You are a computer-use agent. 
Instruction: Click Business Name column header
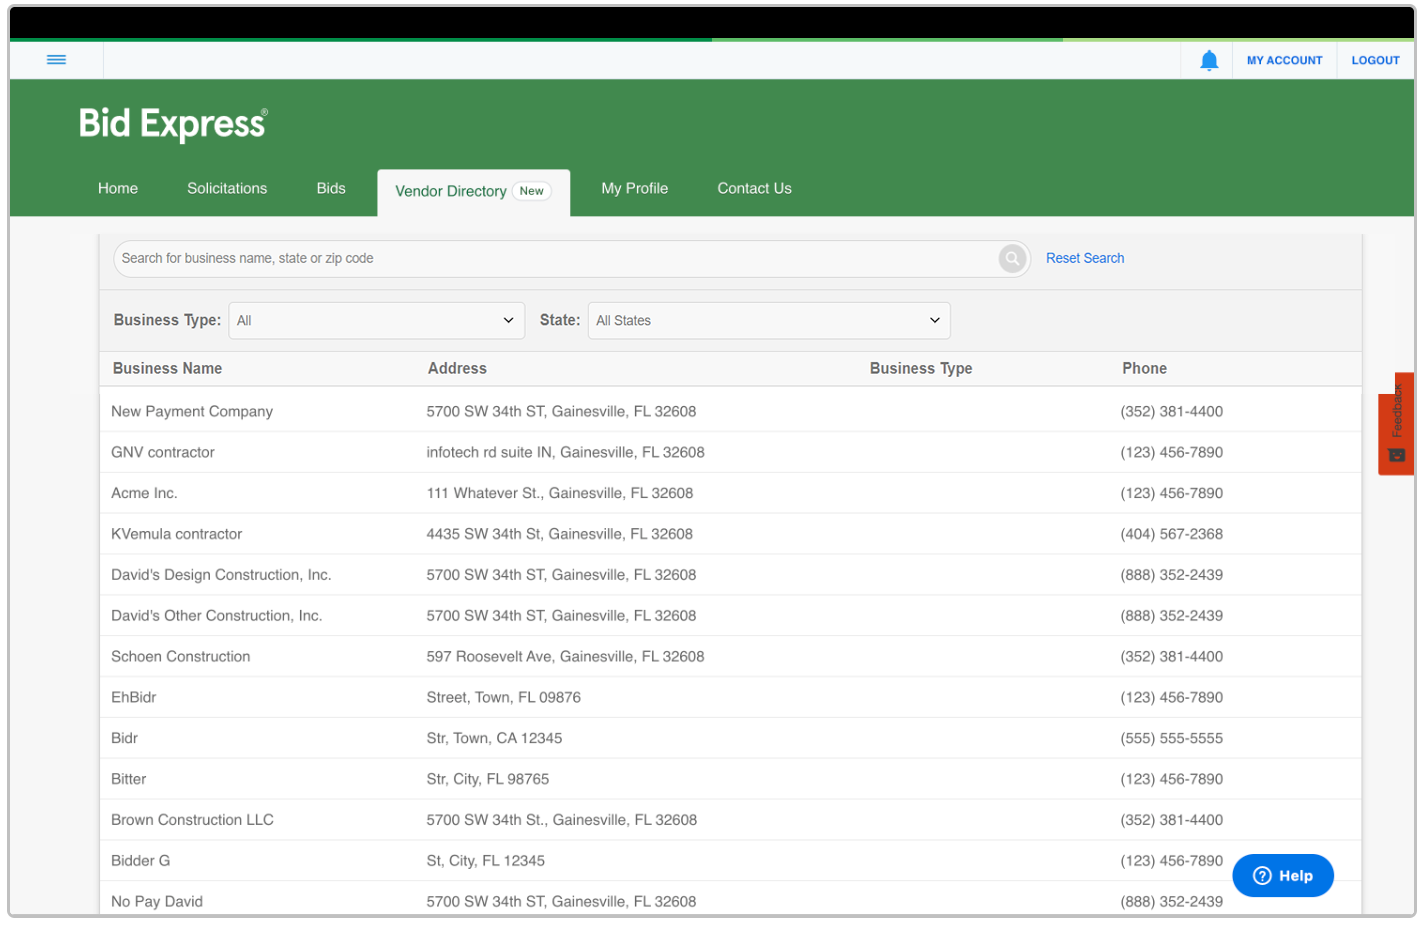(167, 368)
